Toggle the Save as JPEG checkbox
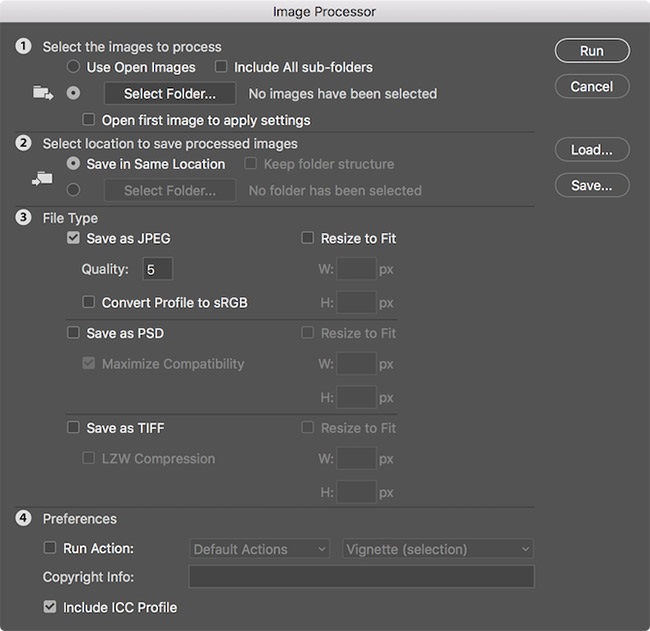 (x=73, y=239)
